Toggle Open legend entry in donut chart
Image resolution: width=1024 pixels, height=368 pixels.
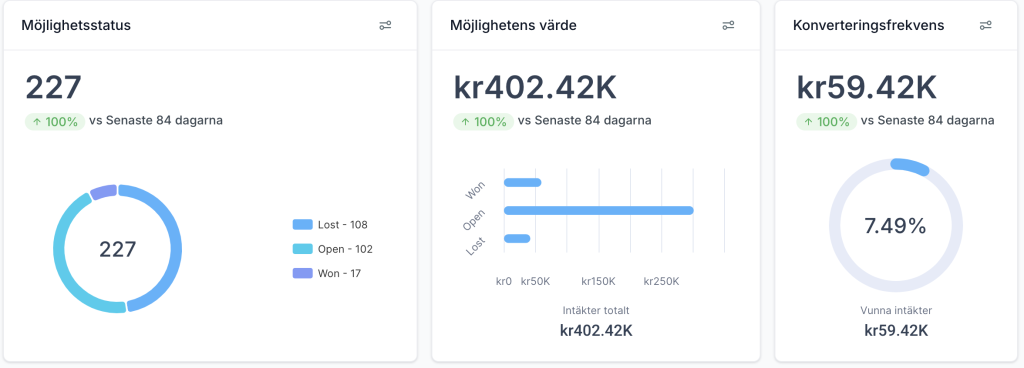tap(333, 249)
